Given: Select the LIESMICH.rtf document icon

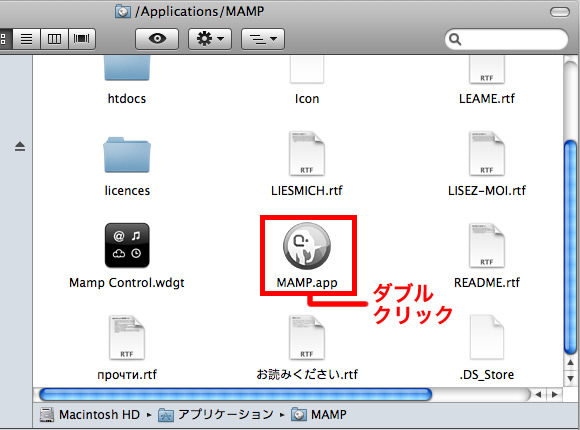Looking at the screenshot, I should point(307,153).
